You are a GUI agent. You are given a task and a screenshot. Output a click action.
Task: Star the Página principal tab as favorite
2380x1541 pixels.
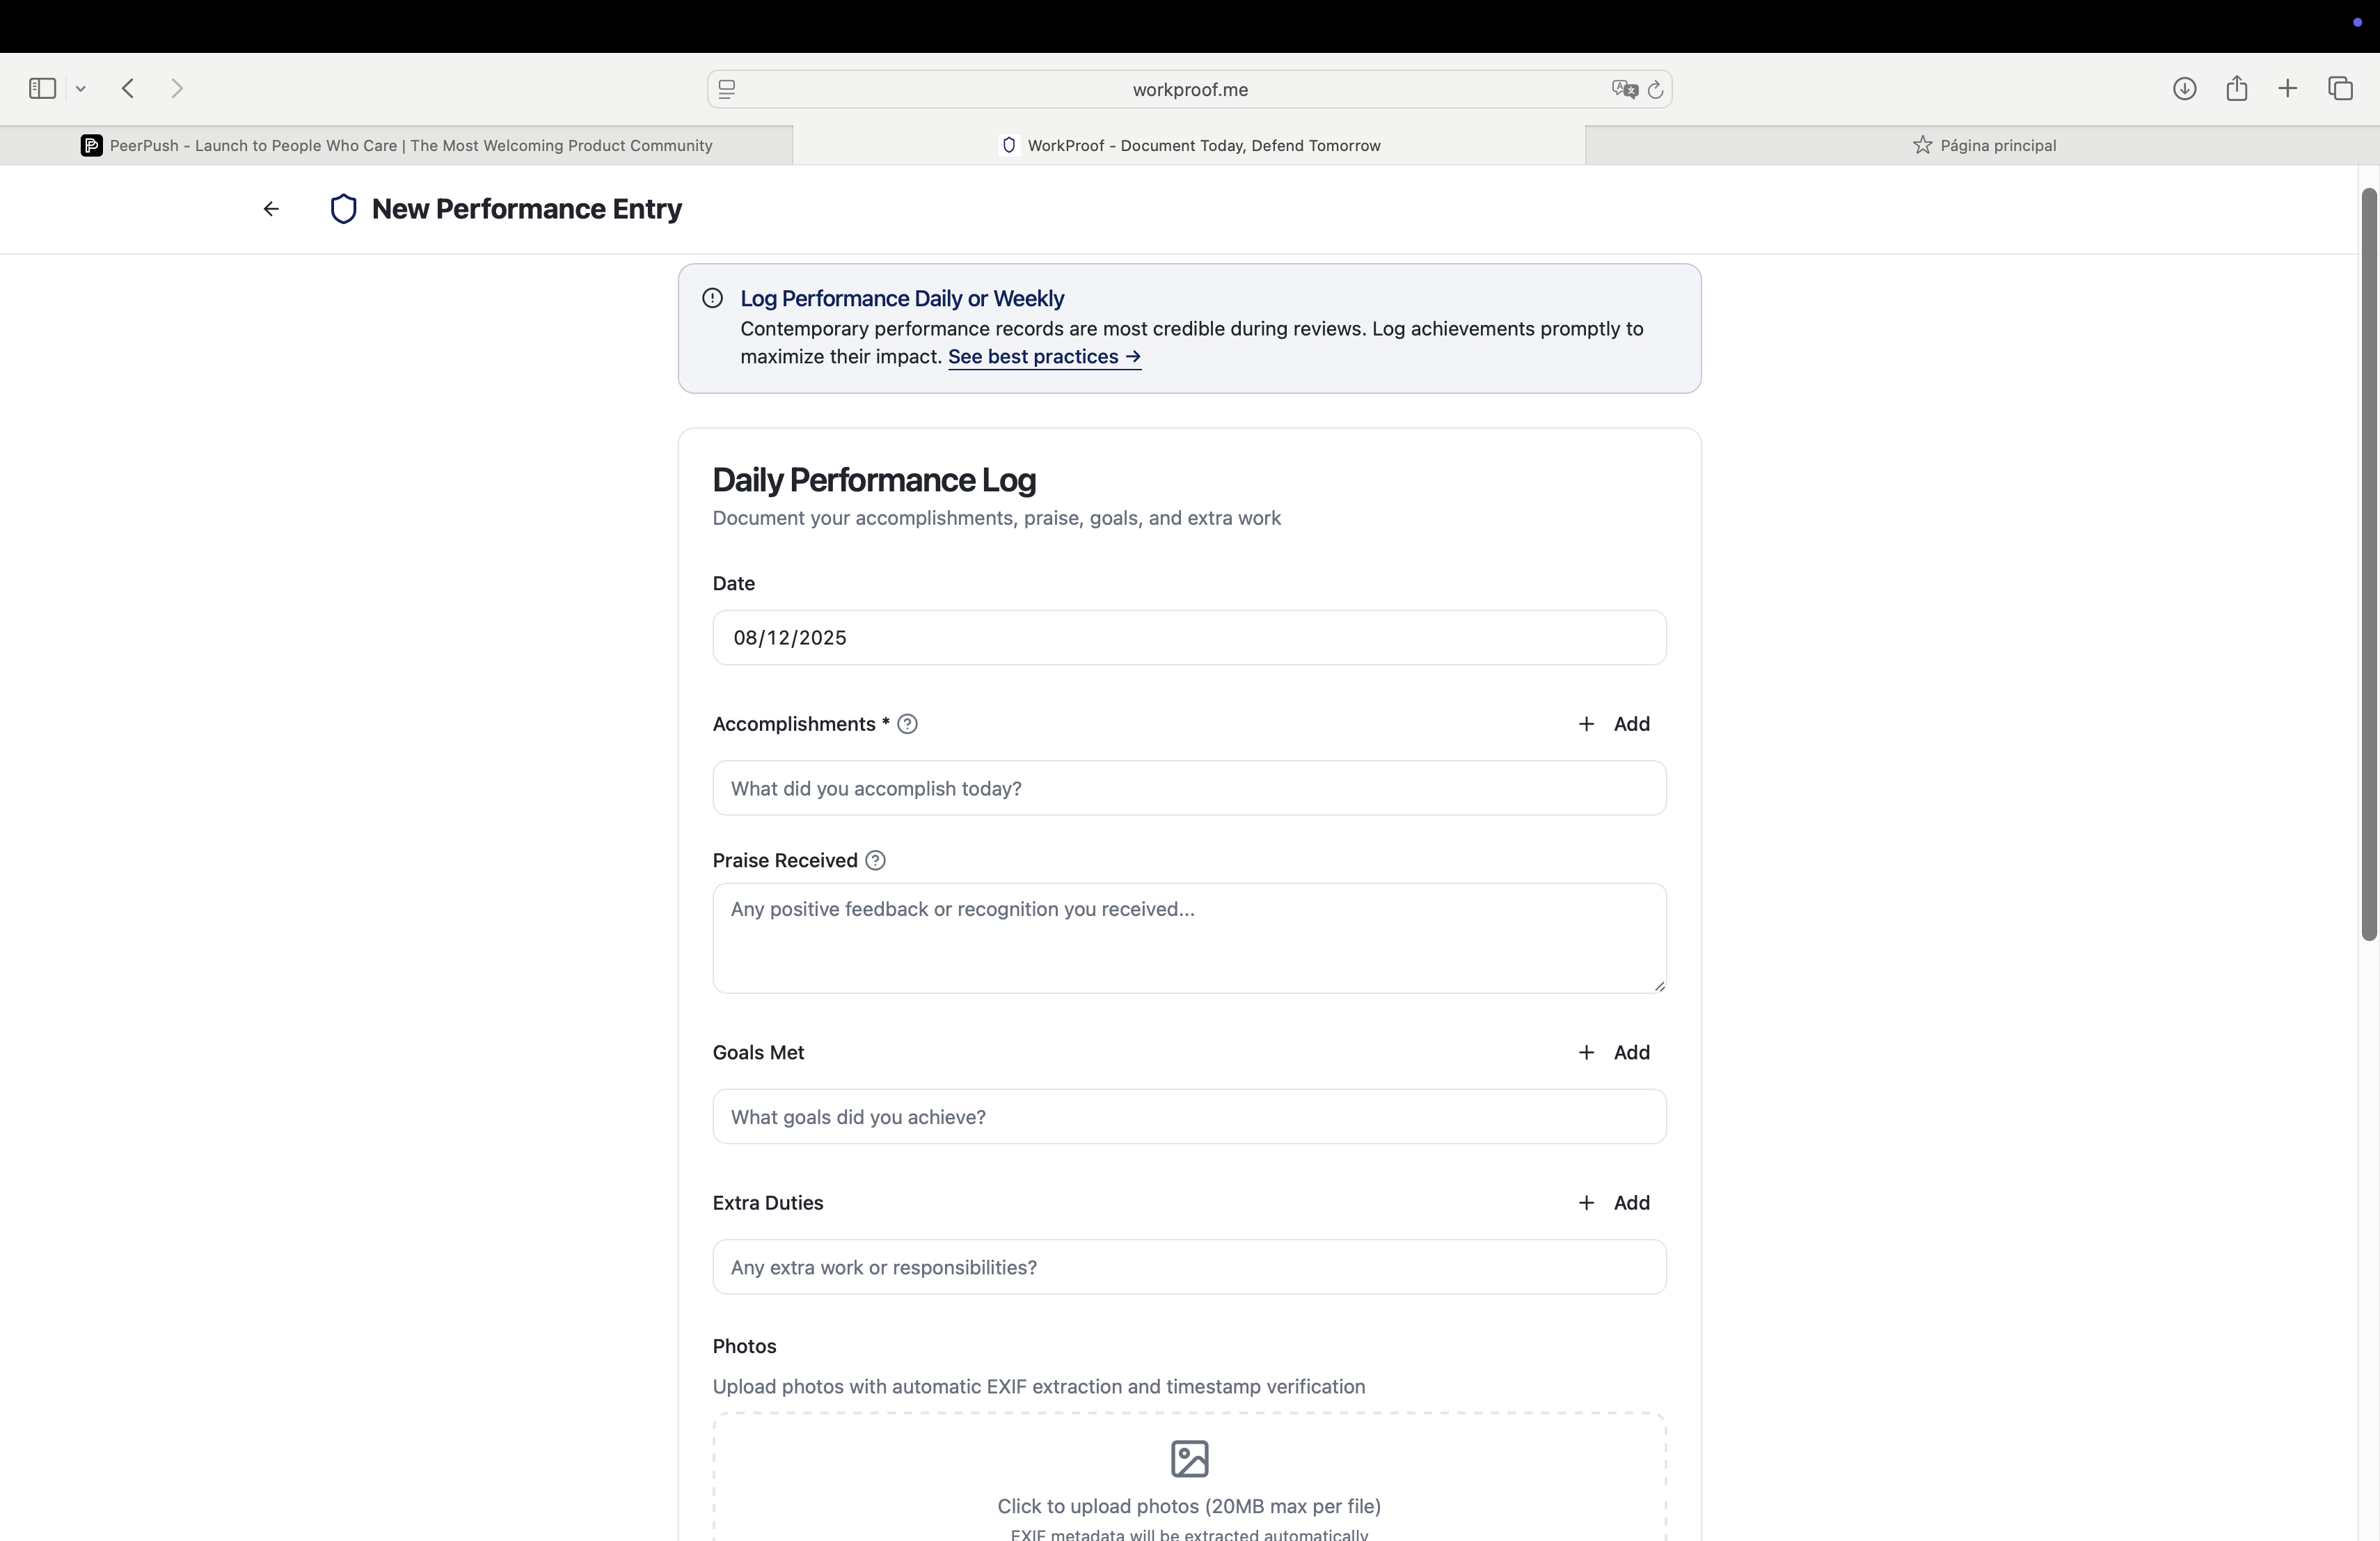(x=1922, y=145)
